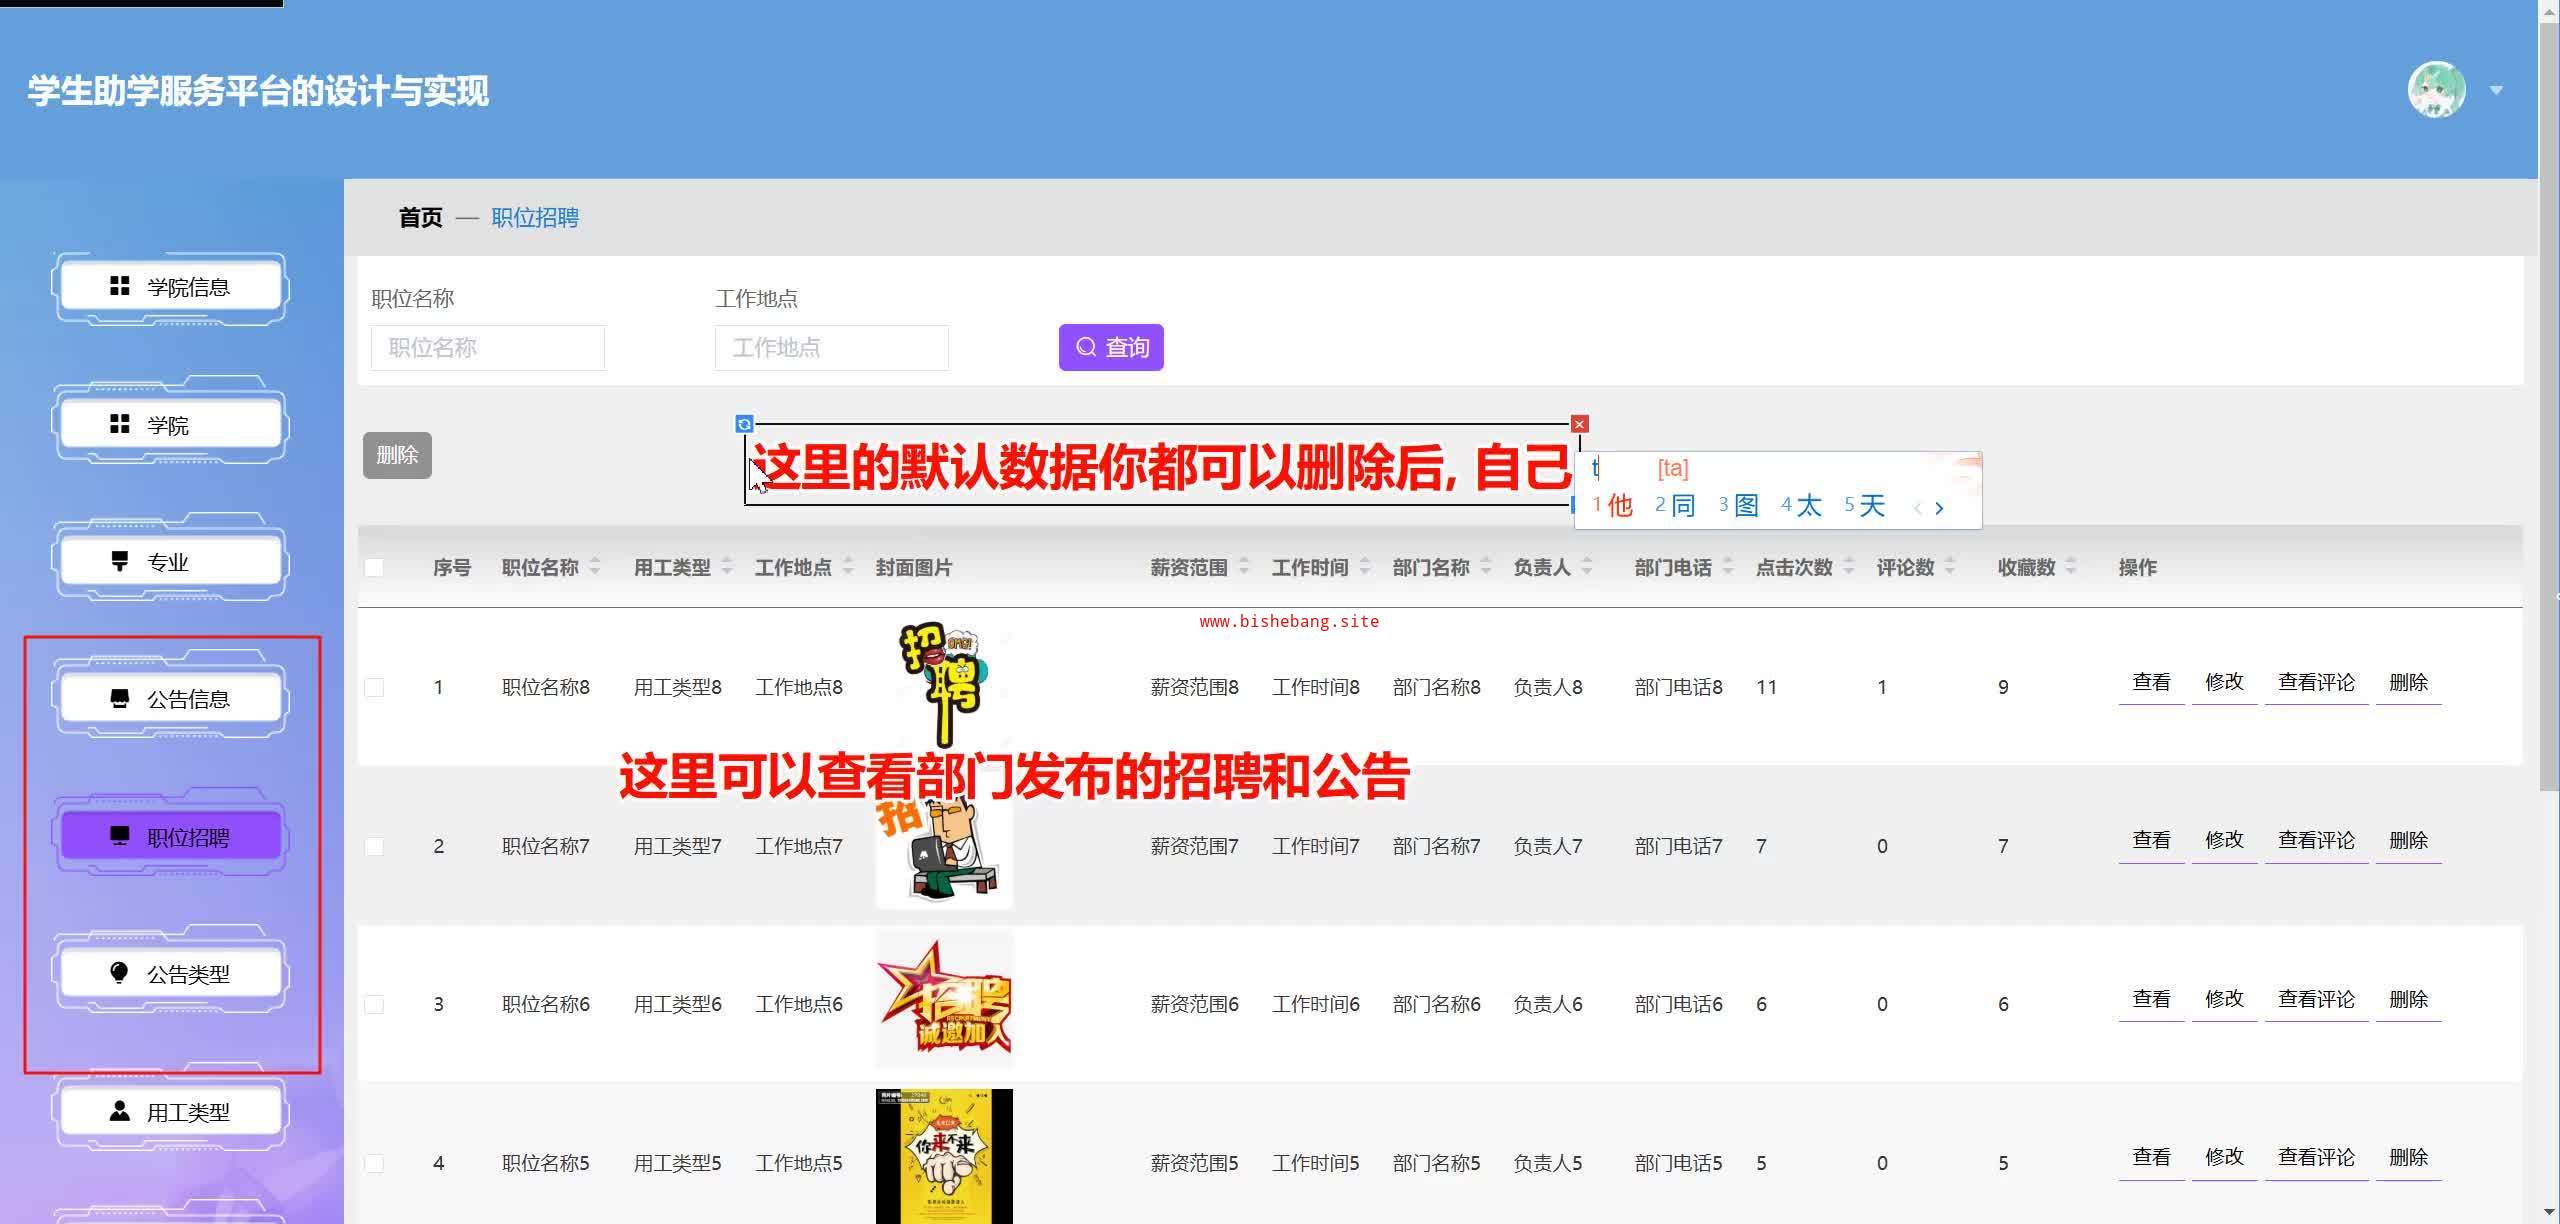
Task: Check the checkbox for row 1
Action: coord(374,687)
